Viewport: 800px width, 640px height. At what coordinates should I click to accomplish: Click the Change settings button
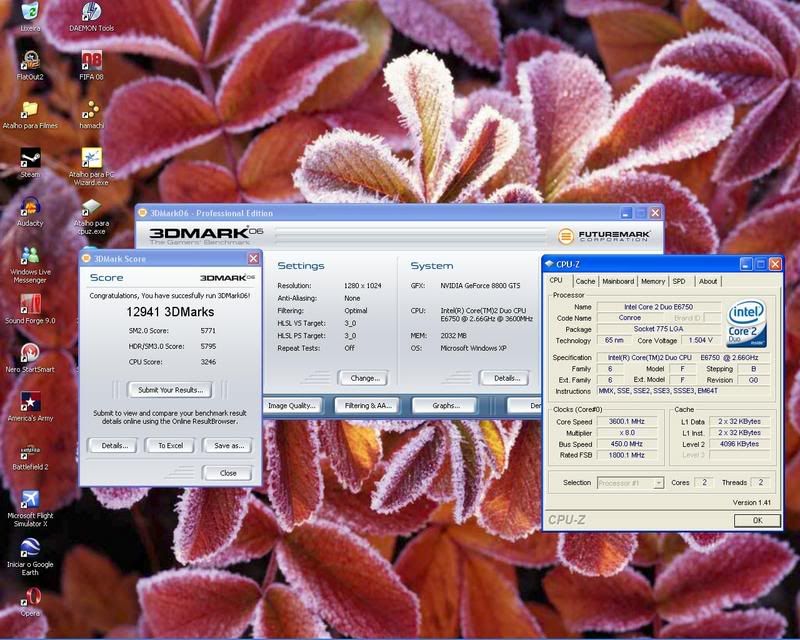pyautogui.click(x=363, y=378)
